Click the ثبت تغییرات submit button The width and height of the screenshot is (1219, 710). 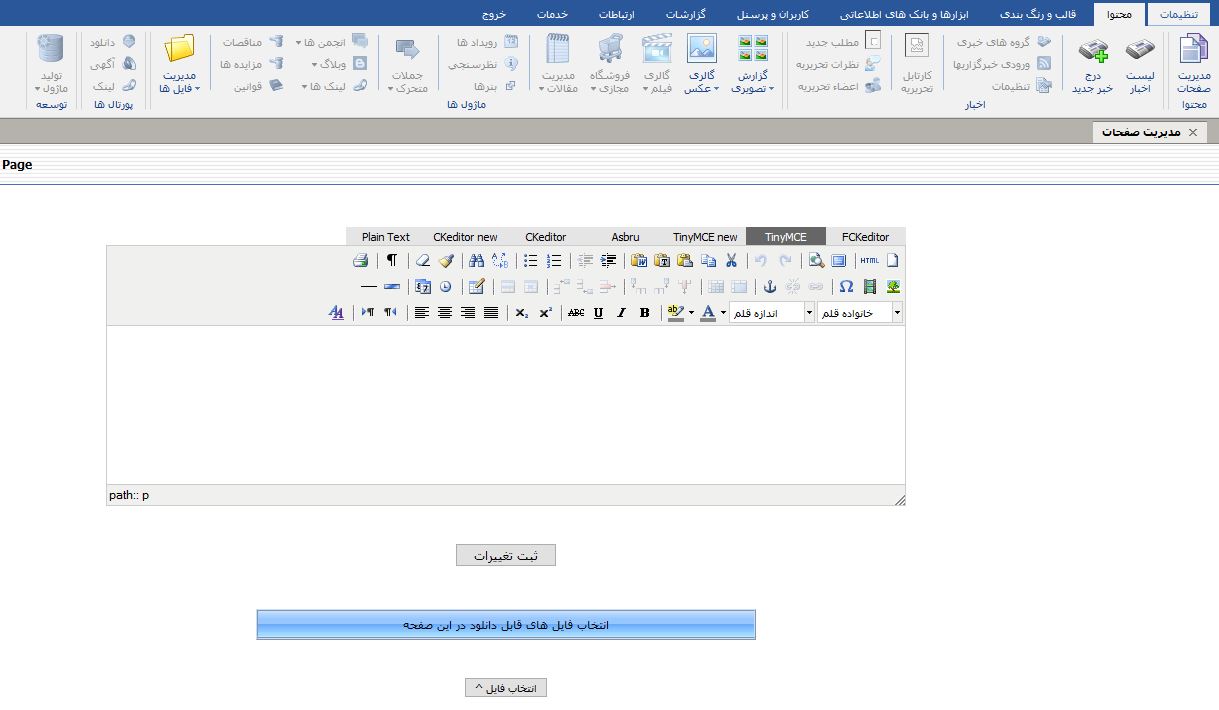[x=506, y=556]
